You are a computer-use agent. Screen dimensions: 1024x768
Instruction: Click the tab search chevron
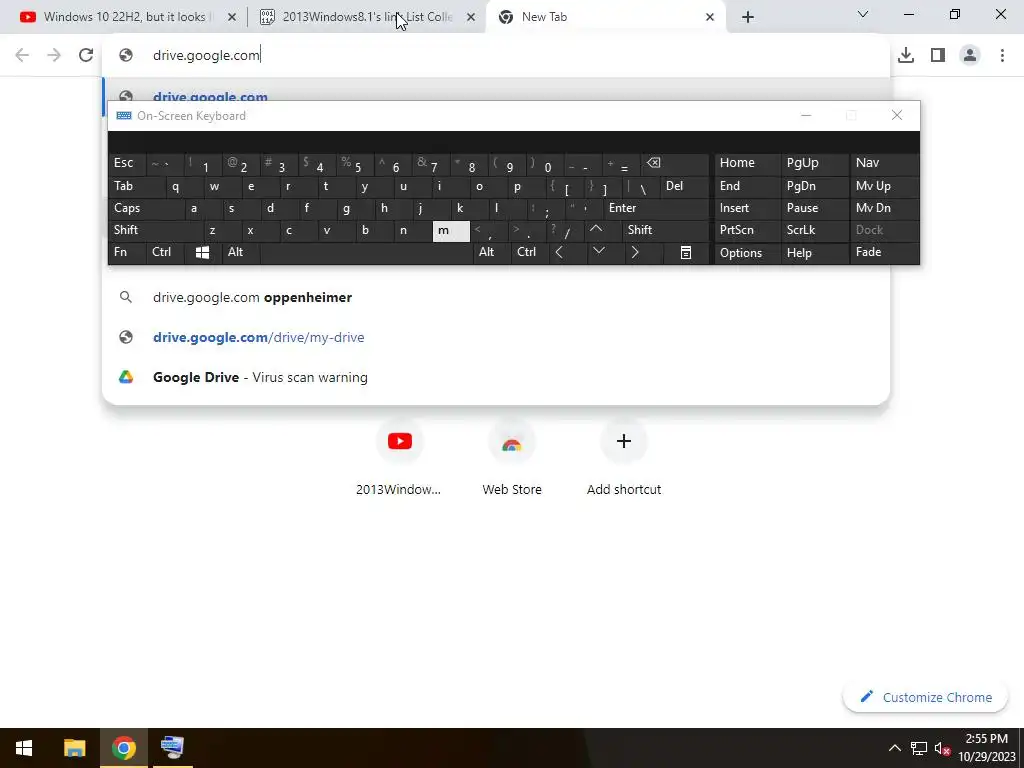coord(863,14)
